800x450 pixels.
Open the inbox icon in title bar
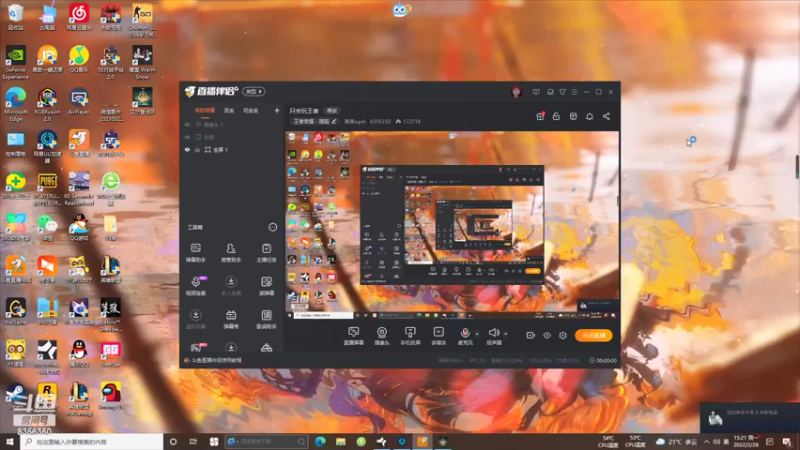[x=550, y=92]
